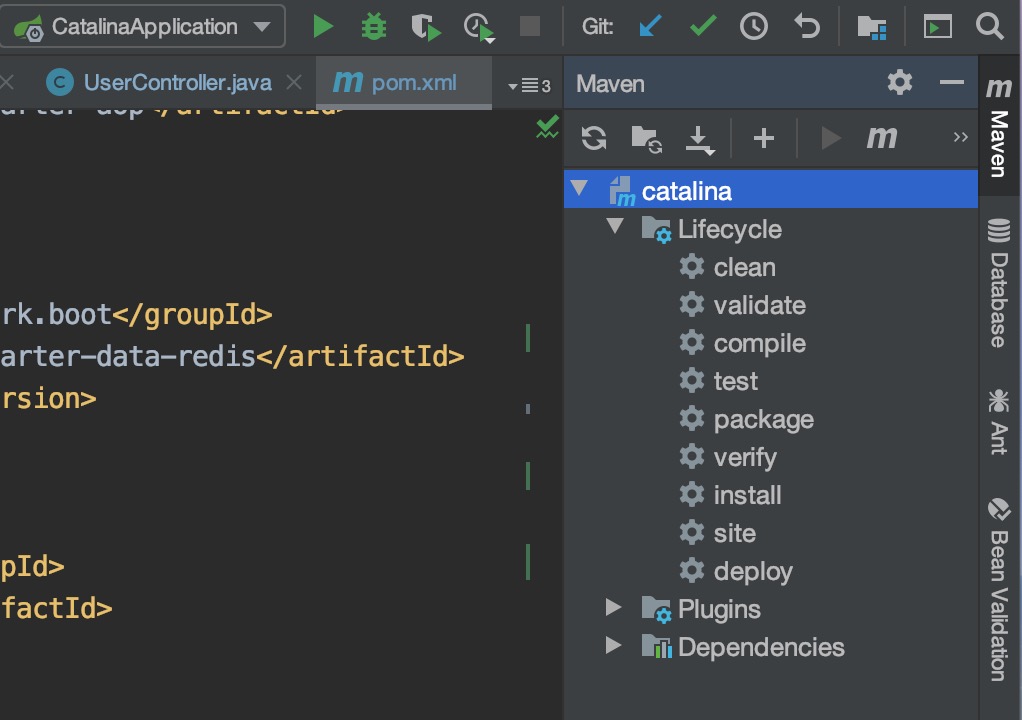
Task: Generate sources and update folders icon
Action: pyautogui.click(x=647, y=139)
